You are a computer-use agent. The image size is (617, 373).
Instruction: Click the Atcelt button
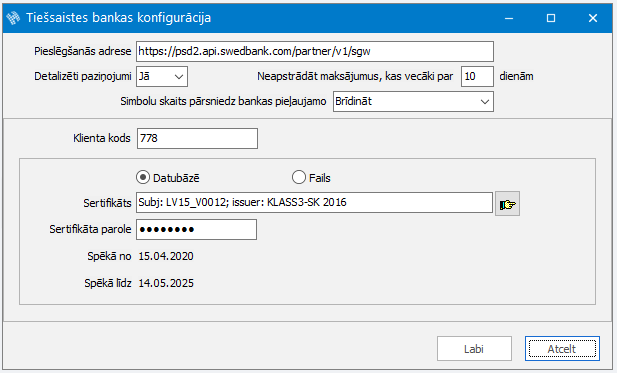coord(562,349)
